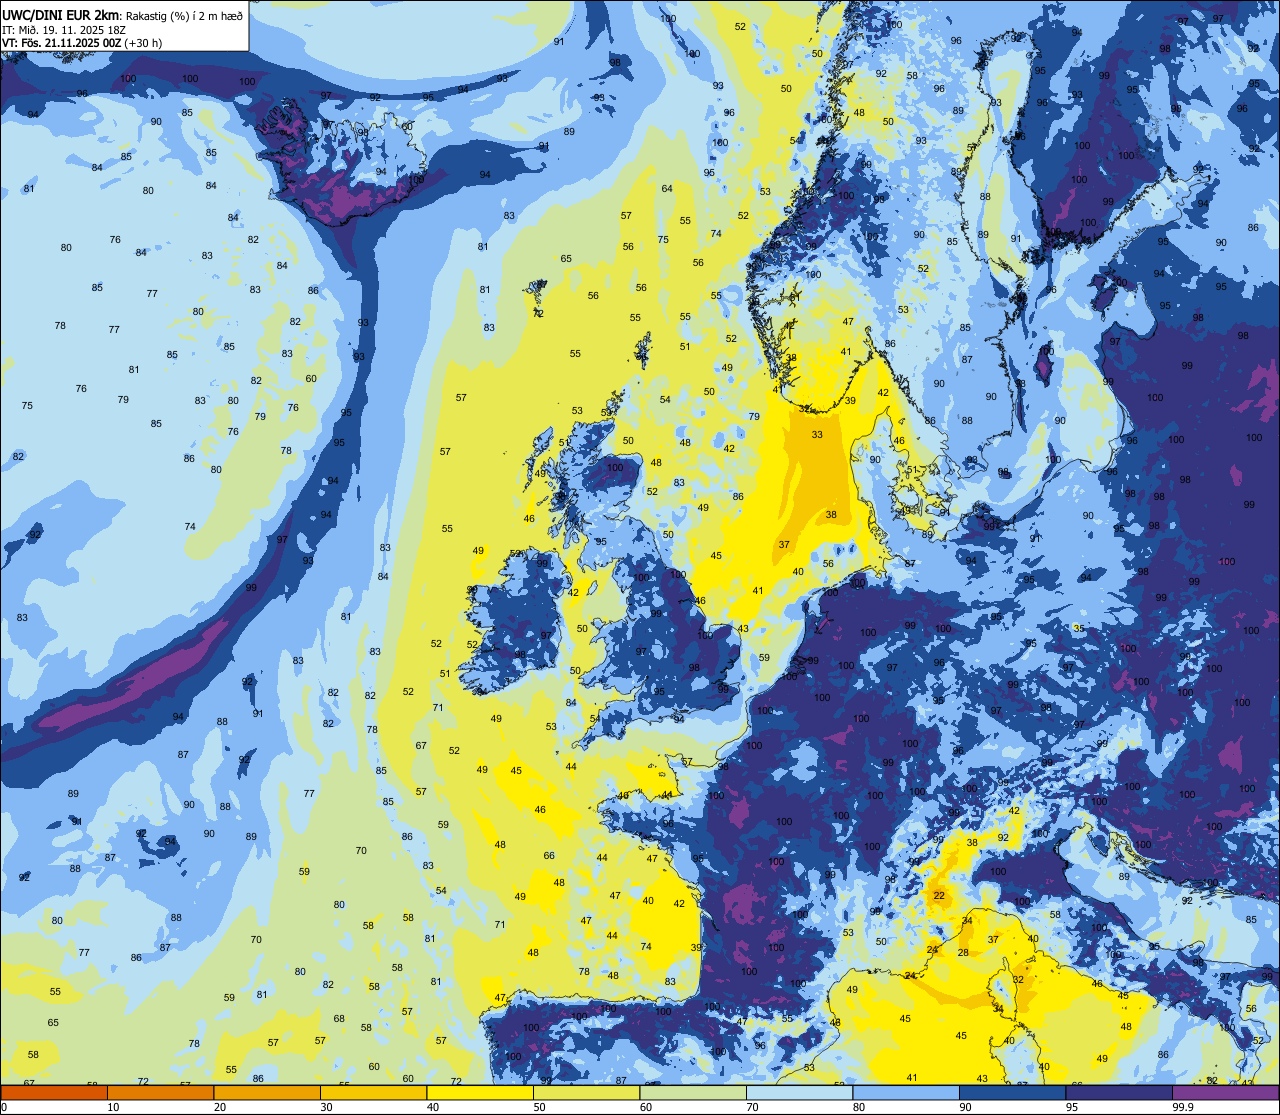Click the initial time "IT: Mið. 19. 11. 2025 18Z"
The width and height of the screenshot is (1280, 1115).
pos(64,29)
